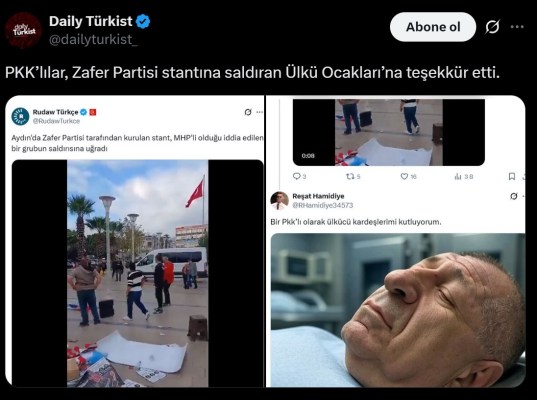
Task: Click the views analytics icon showing 3 B
Action: 458,176
